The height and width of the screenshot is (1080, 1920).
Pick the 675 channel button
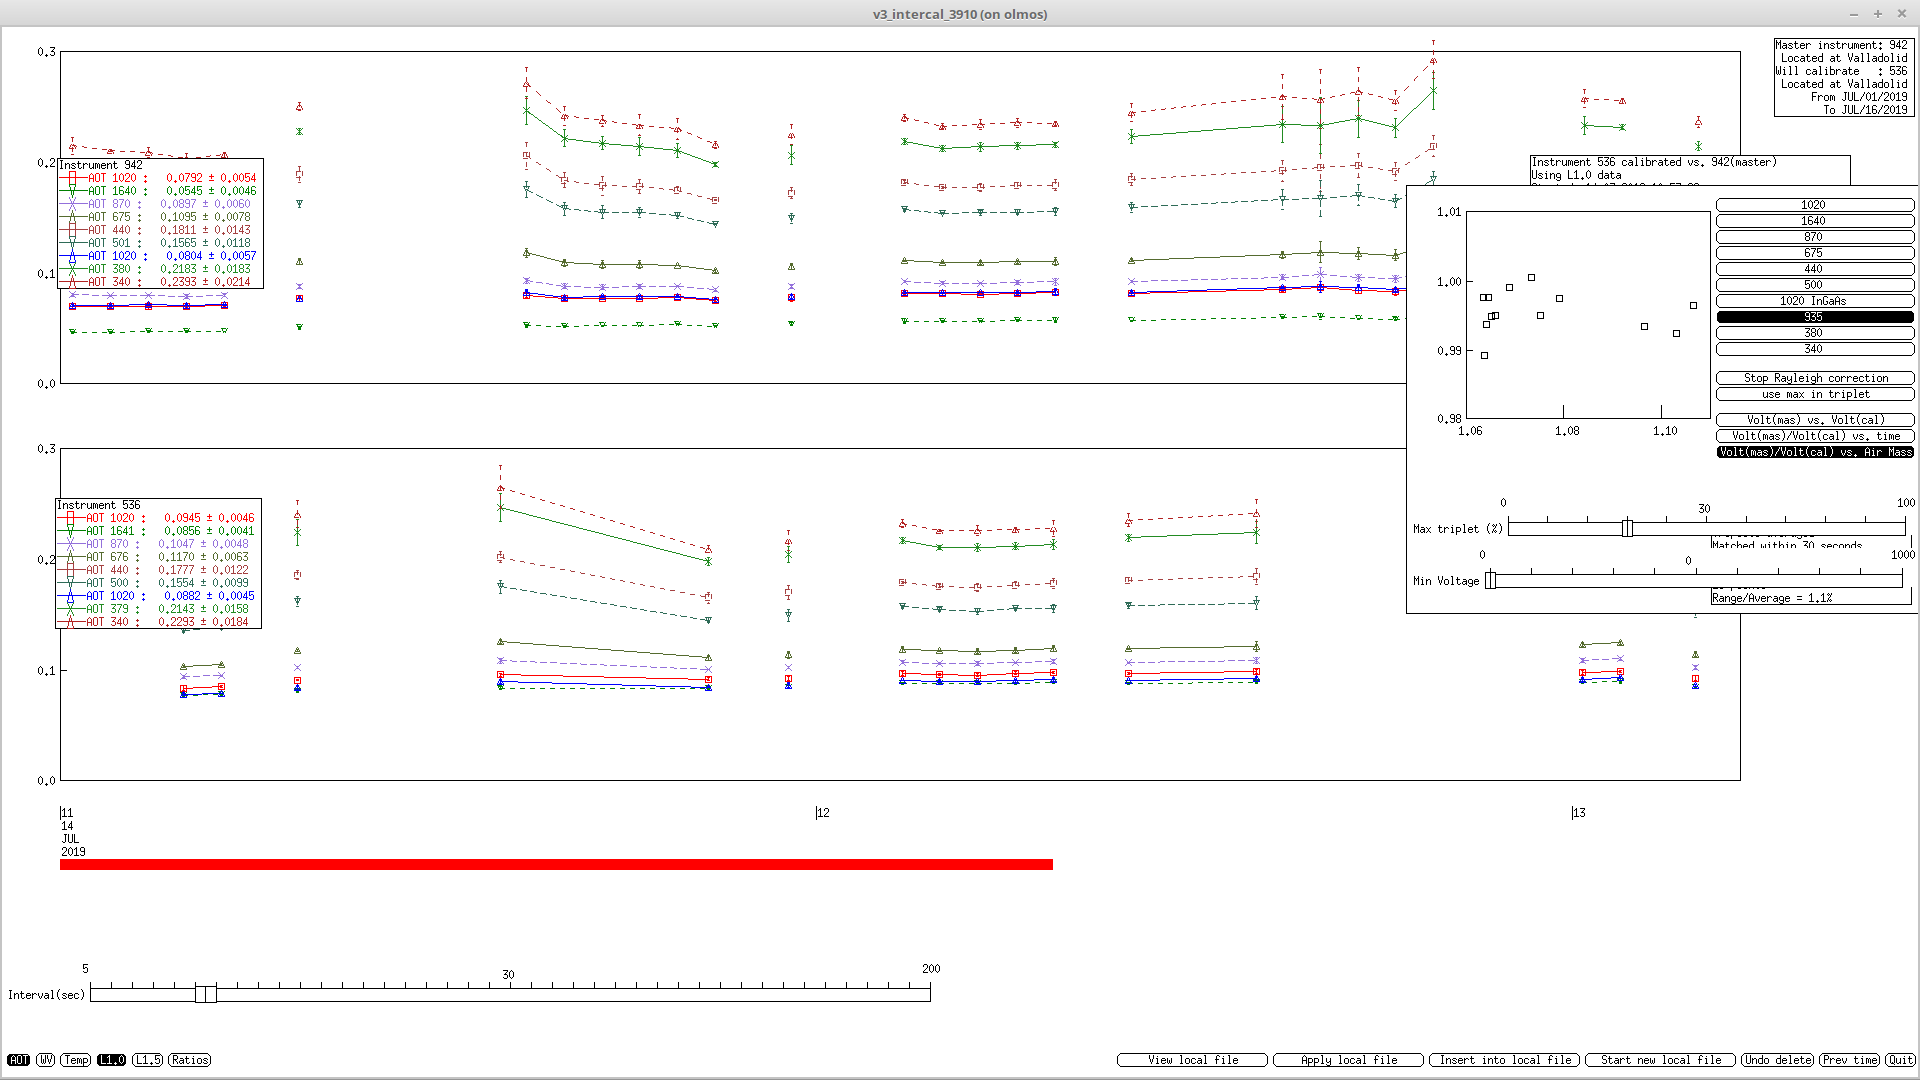(1815, 253)
